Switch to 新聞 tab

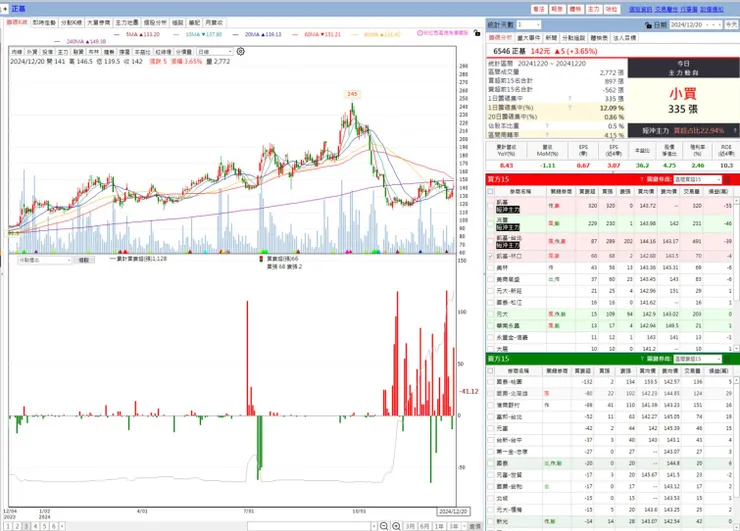click(551, 38)
